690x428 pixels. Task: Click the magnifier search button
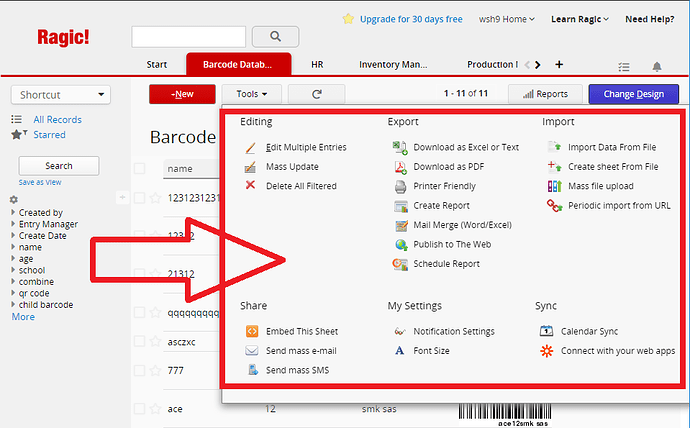pyautogui.click(x=275, y=37)
